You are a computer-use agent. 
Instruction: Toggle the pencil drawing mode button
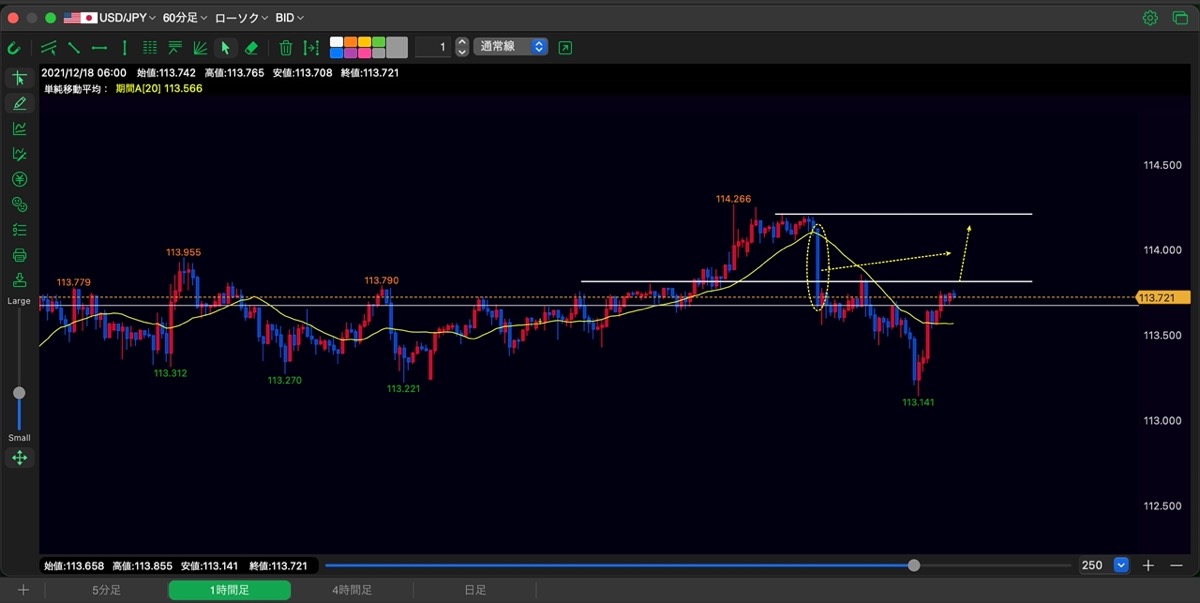tap(19, 103)
